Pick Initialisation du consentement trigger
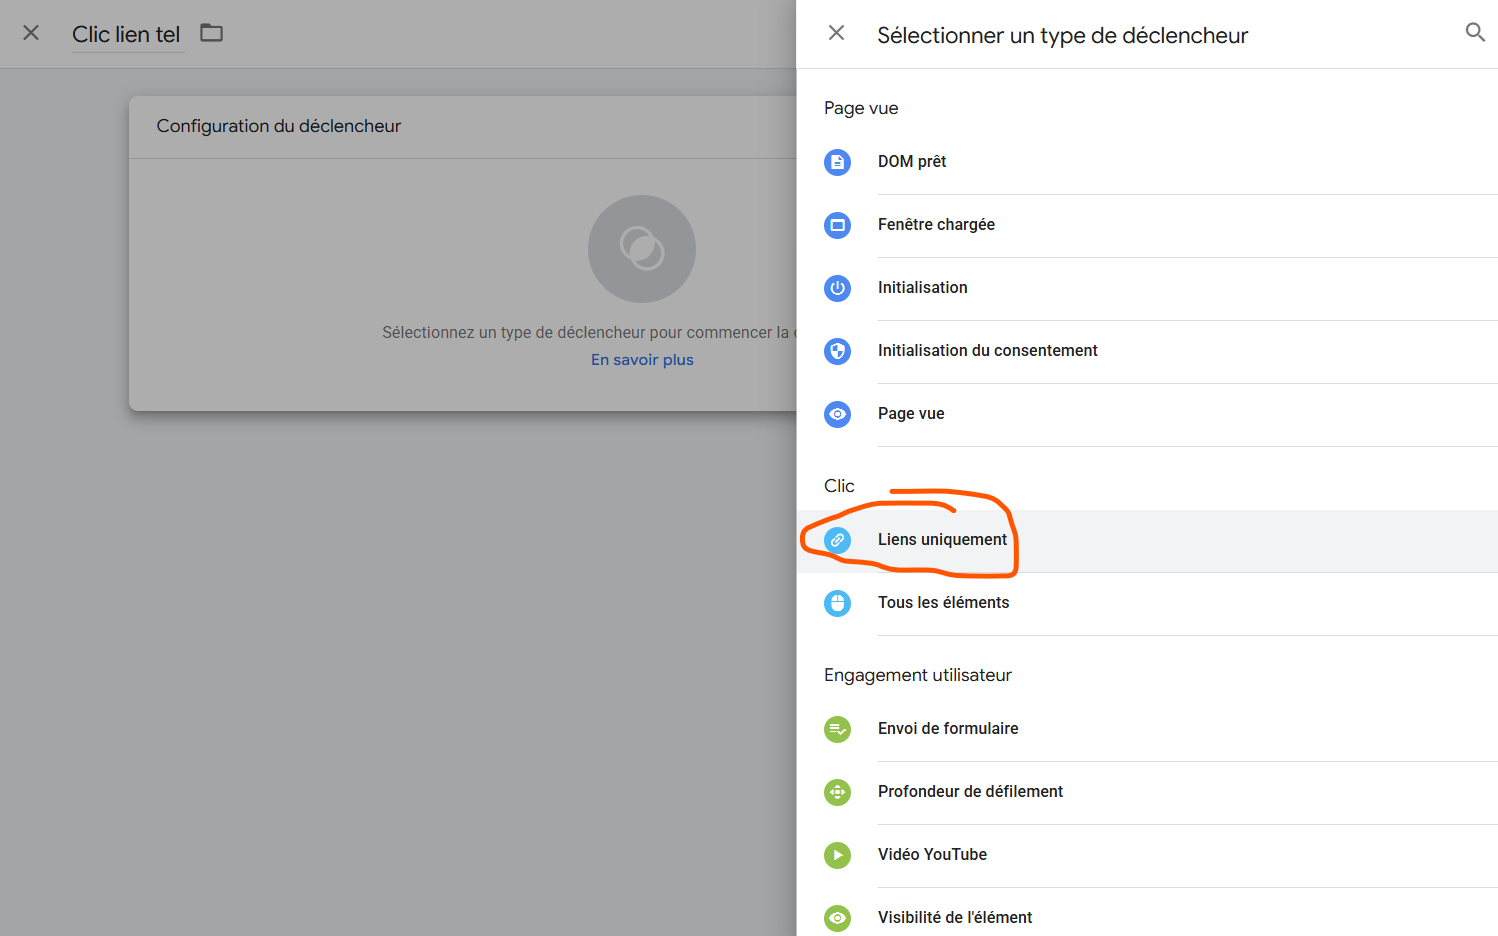The height and width of the screenshot is (936, 1498). pos(987,351)
